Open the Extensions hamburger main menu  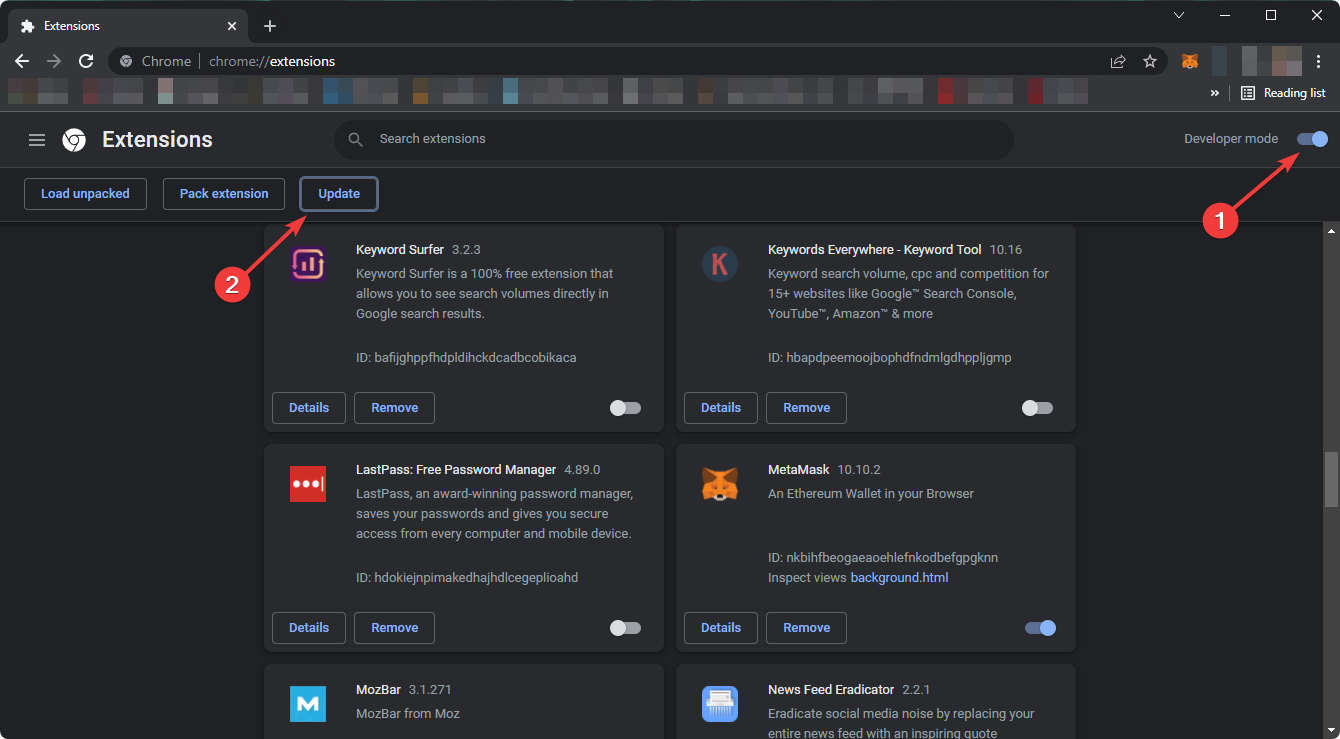coord(37,140)
